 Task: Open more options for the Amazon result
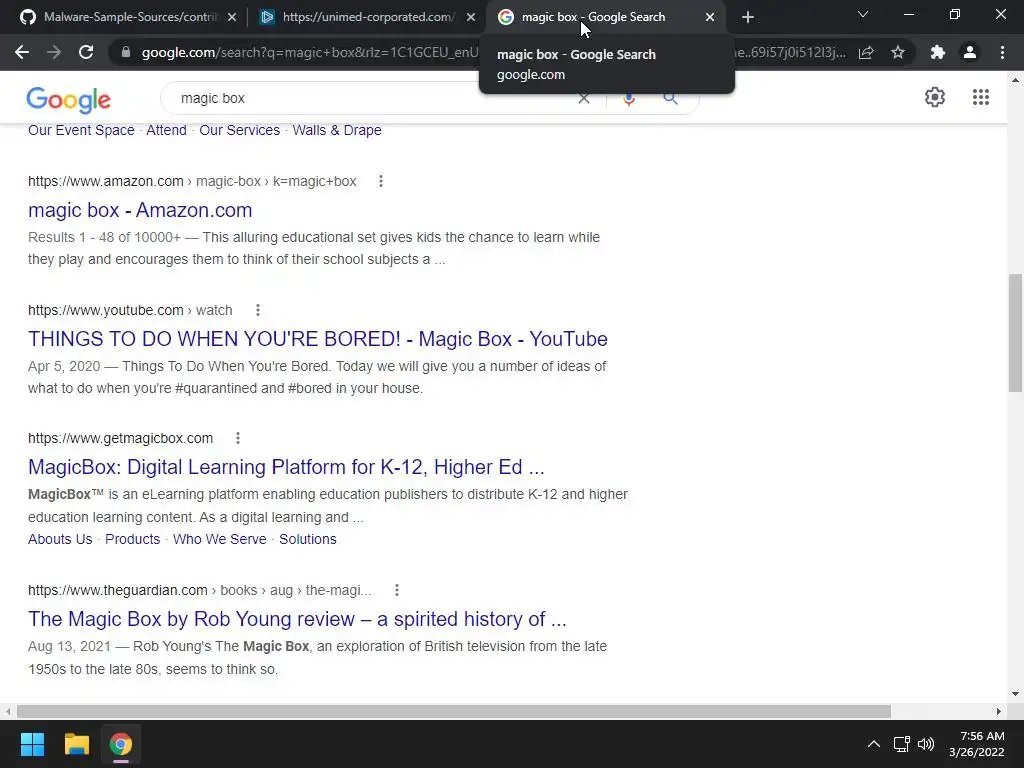pos(381,182)
